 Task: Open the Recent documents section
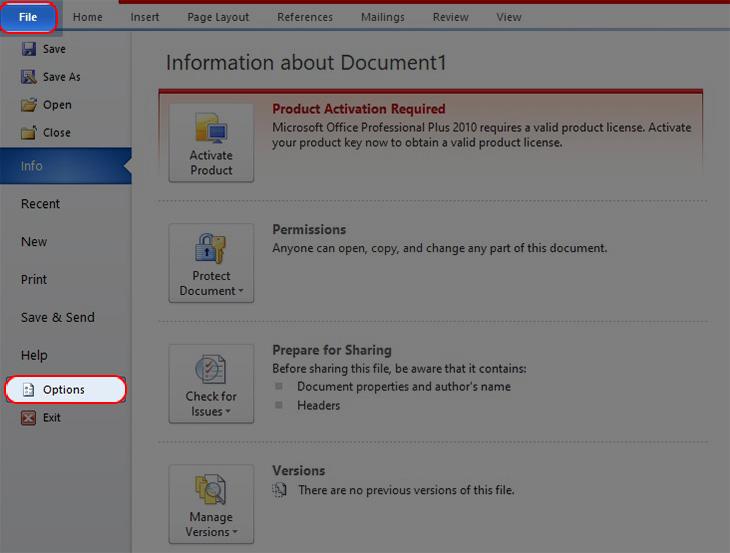[40, 204]
